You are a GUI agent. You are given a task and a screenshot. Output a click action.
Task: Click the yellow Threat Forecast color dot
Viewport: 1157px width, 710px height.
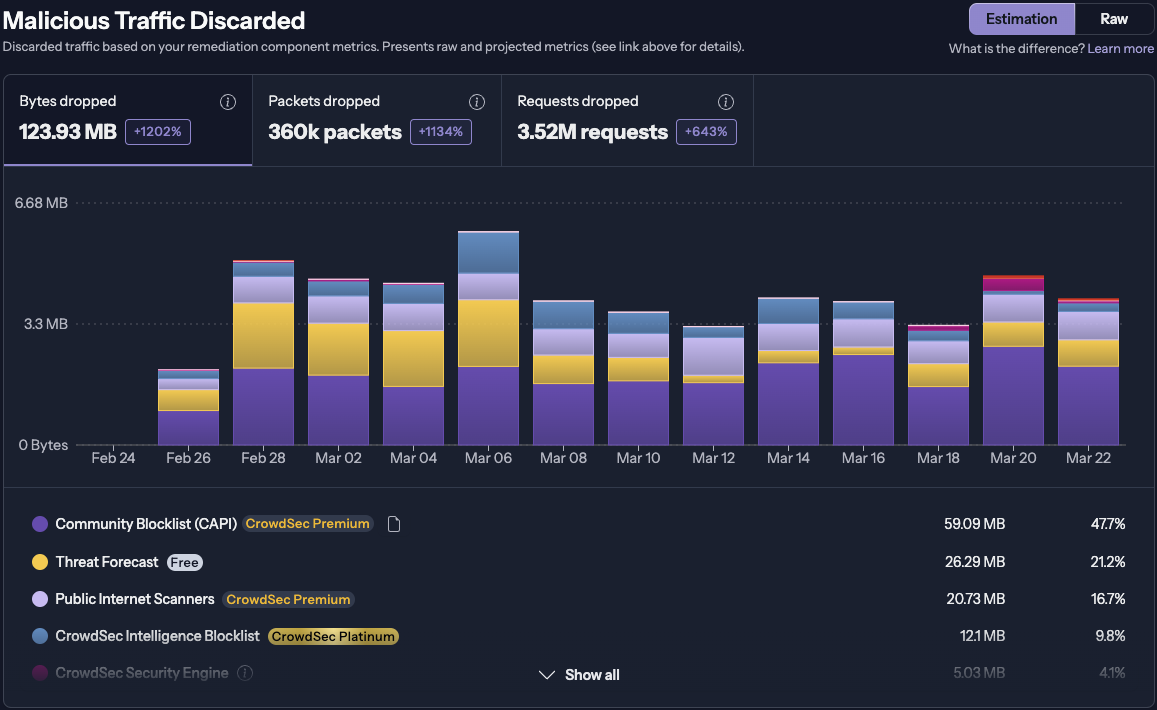[x=40, y=562]
